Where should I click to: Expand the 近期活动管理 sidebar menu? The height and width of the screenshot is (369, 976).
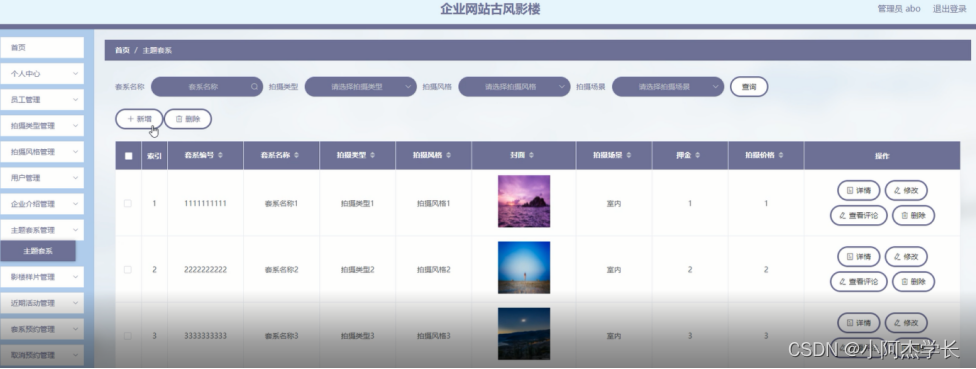42,303
